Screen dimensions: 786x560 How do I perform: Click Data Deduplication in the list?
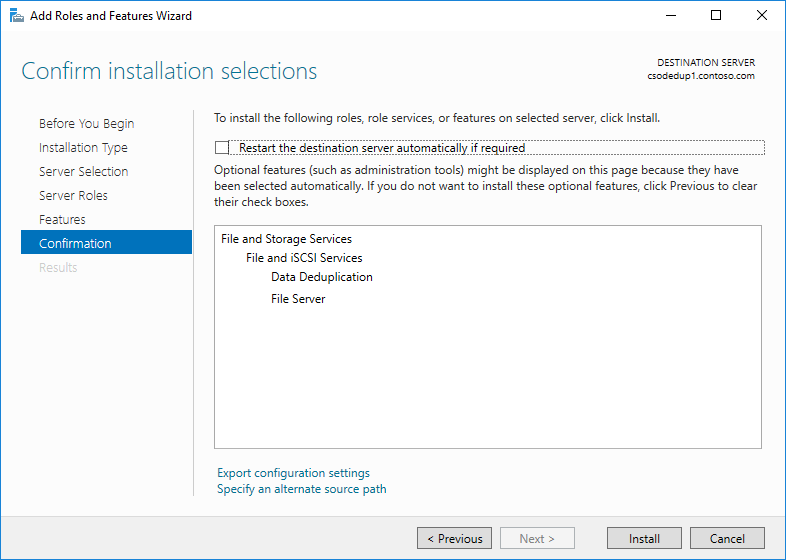click(321, 277)
